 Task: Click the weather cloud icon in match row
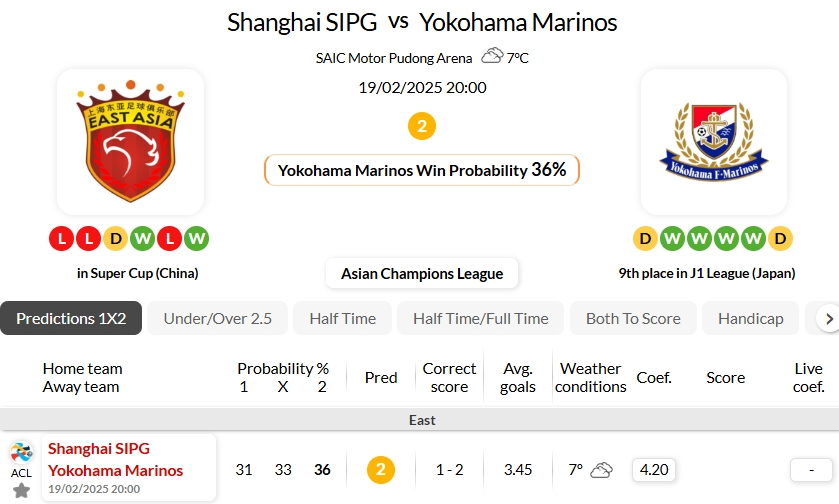pos(601,469)
